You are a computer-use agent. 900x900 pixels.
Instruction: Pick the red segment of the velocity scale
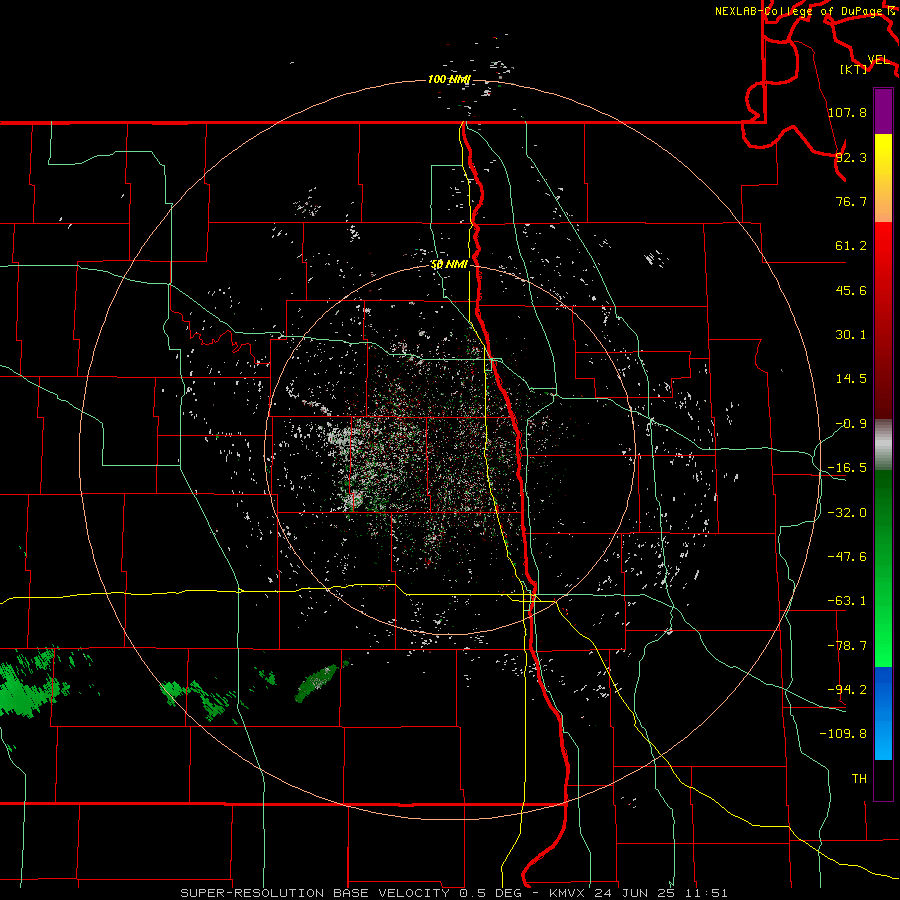pyautogui.click(x=883, y=320)
